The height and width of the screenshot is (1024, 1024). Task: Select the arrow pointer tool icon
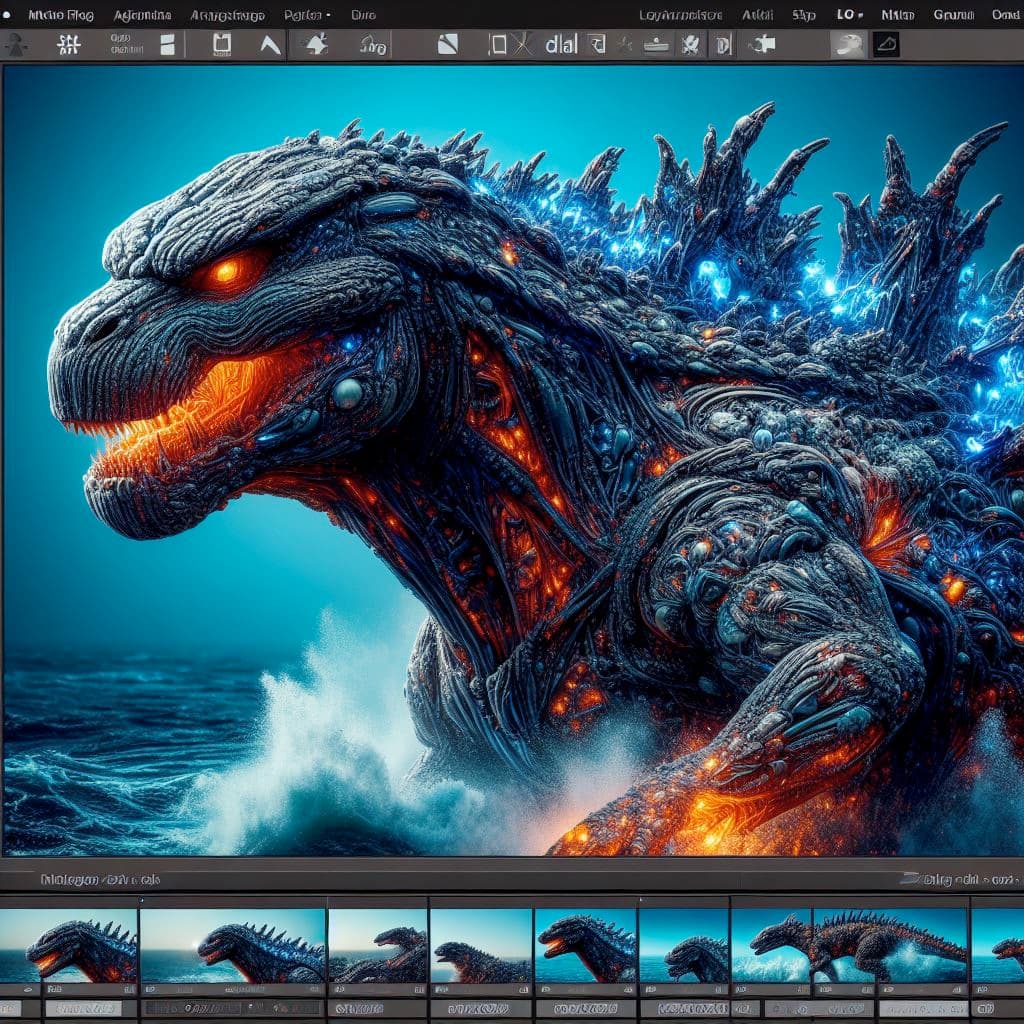270,44
